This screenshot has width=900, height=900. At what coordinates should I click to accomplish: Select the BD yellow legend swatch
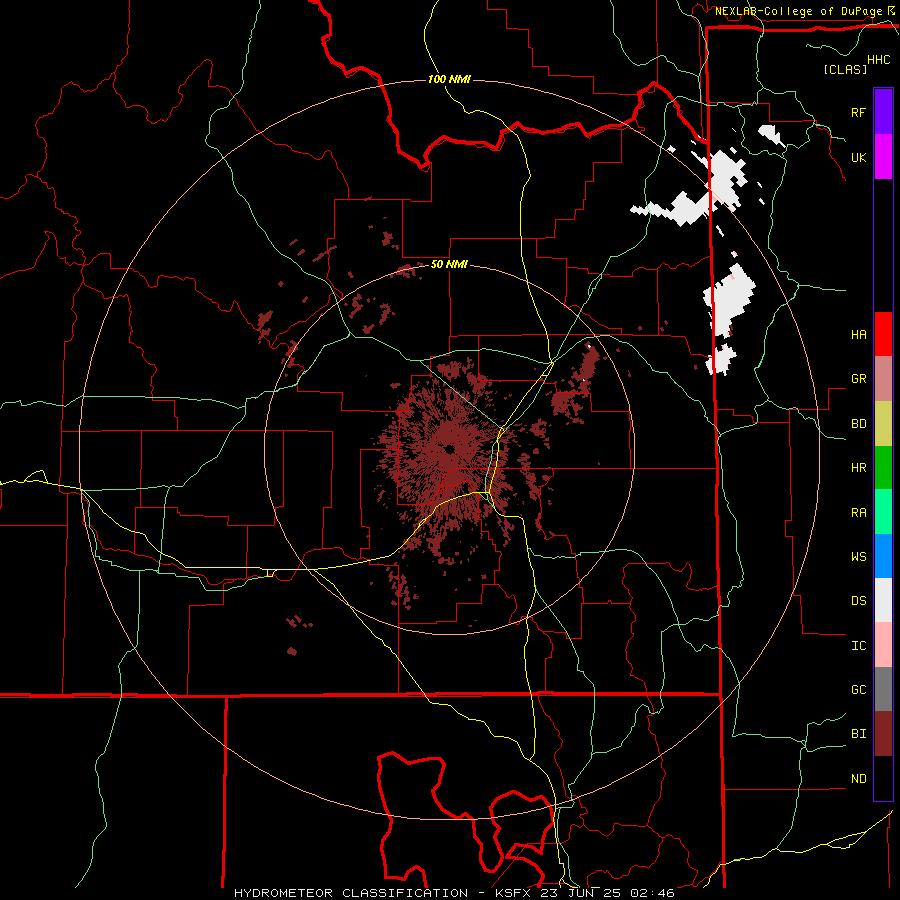(883, 424)
